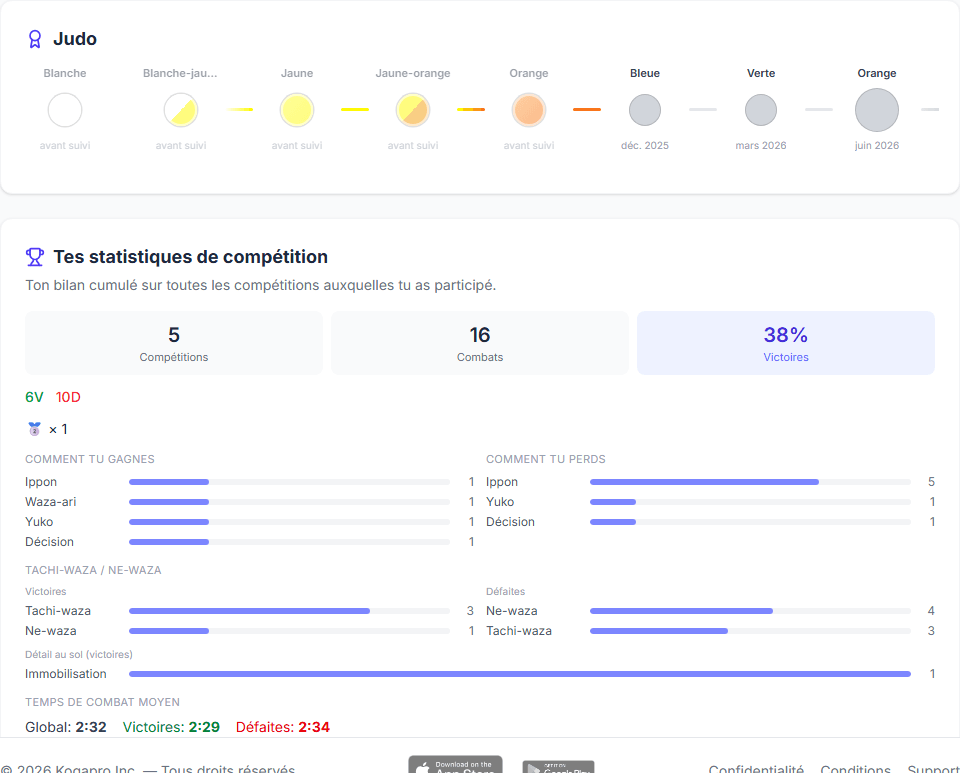Click the 6V wins count
The height and width of the screenshot is (773, 960).
(x=34, y=397)
